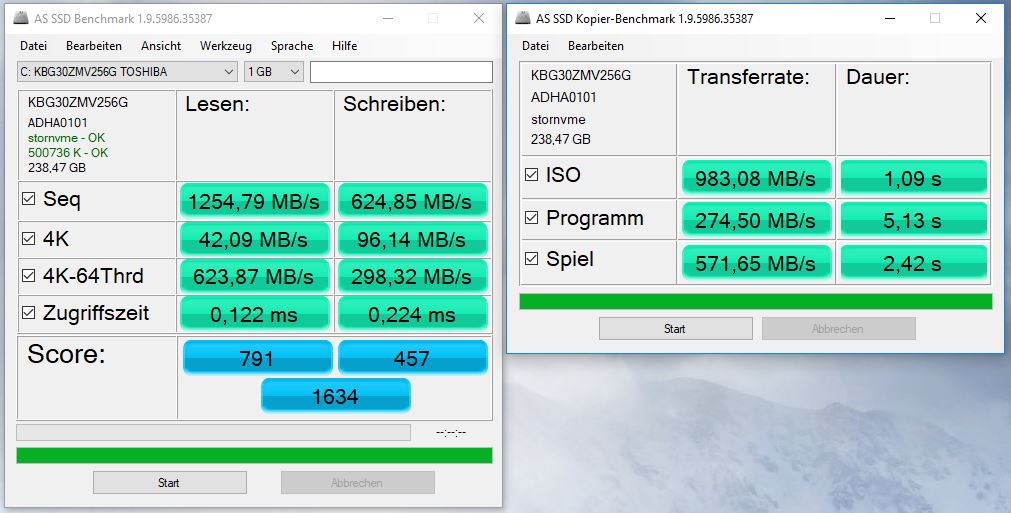Open Datei menu in Kopier-Benchmark window

click(536, 46)
